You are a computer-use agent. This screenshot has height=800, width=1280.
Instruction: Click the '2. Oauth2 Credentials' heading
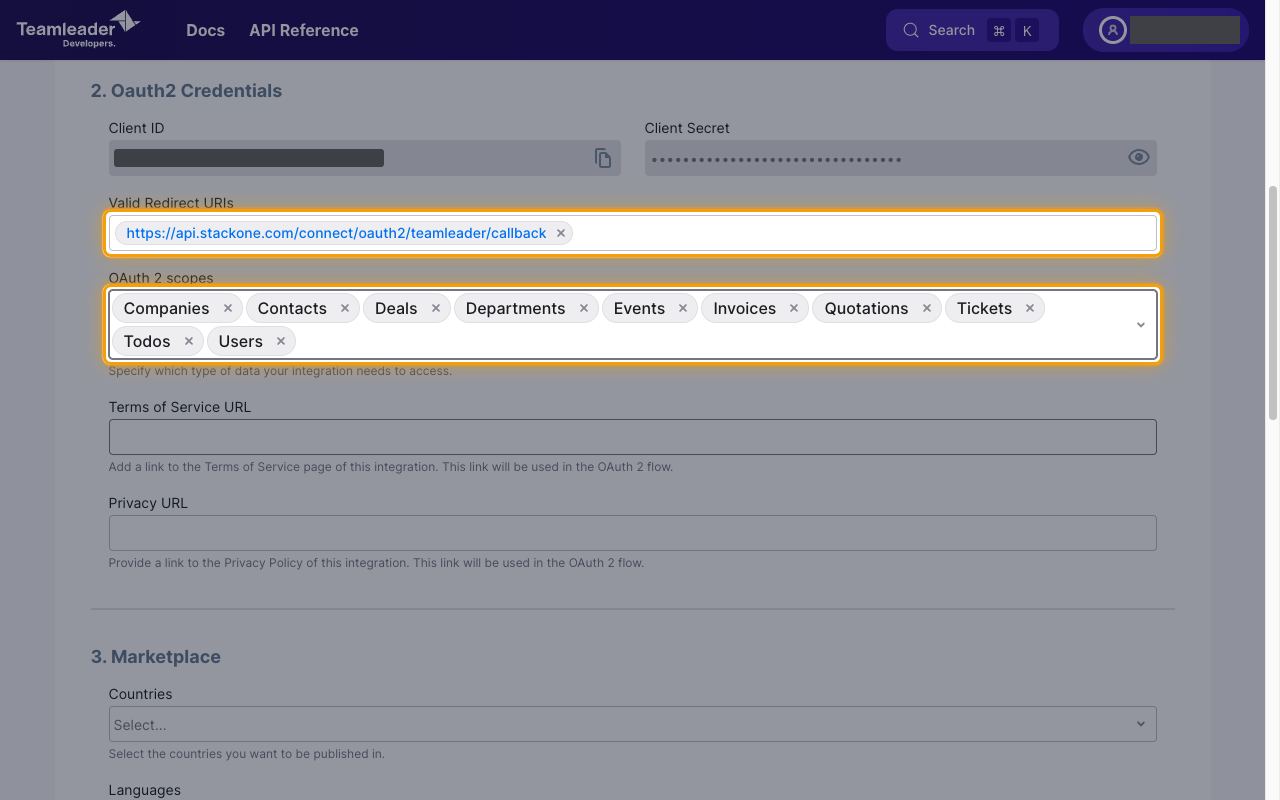pyautogui.click(x=186, y=90)
